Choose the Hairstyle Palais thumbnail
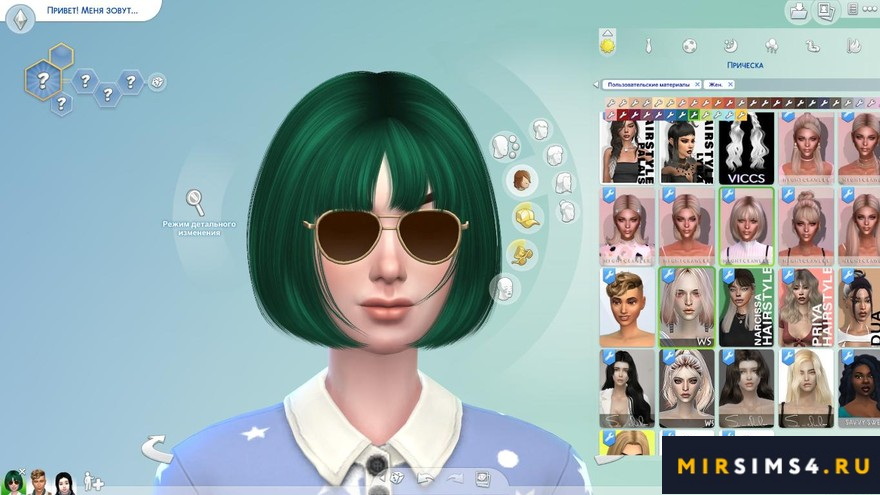Viewport: 880px width, 495px height. pos(627,148)
